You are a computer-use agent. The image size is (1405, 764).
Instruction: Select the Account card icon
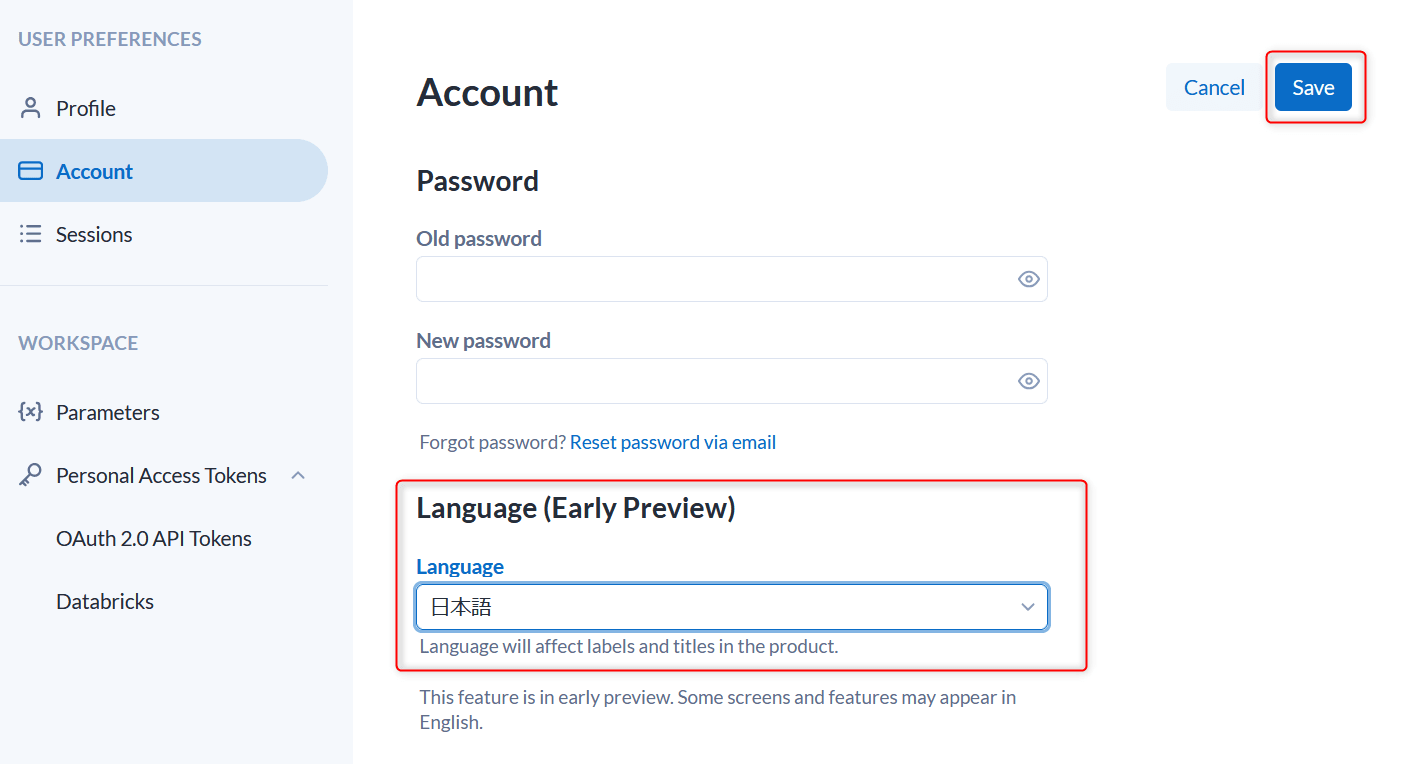pyautogui.click(x=30, y=170)
